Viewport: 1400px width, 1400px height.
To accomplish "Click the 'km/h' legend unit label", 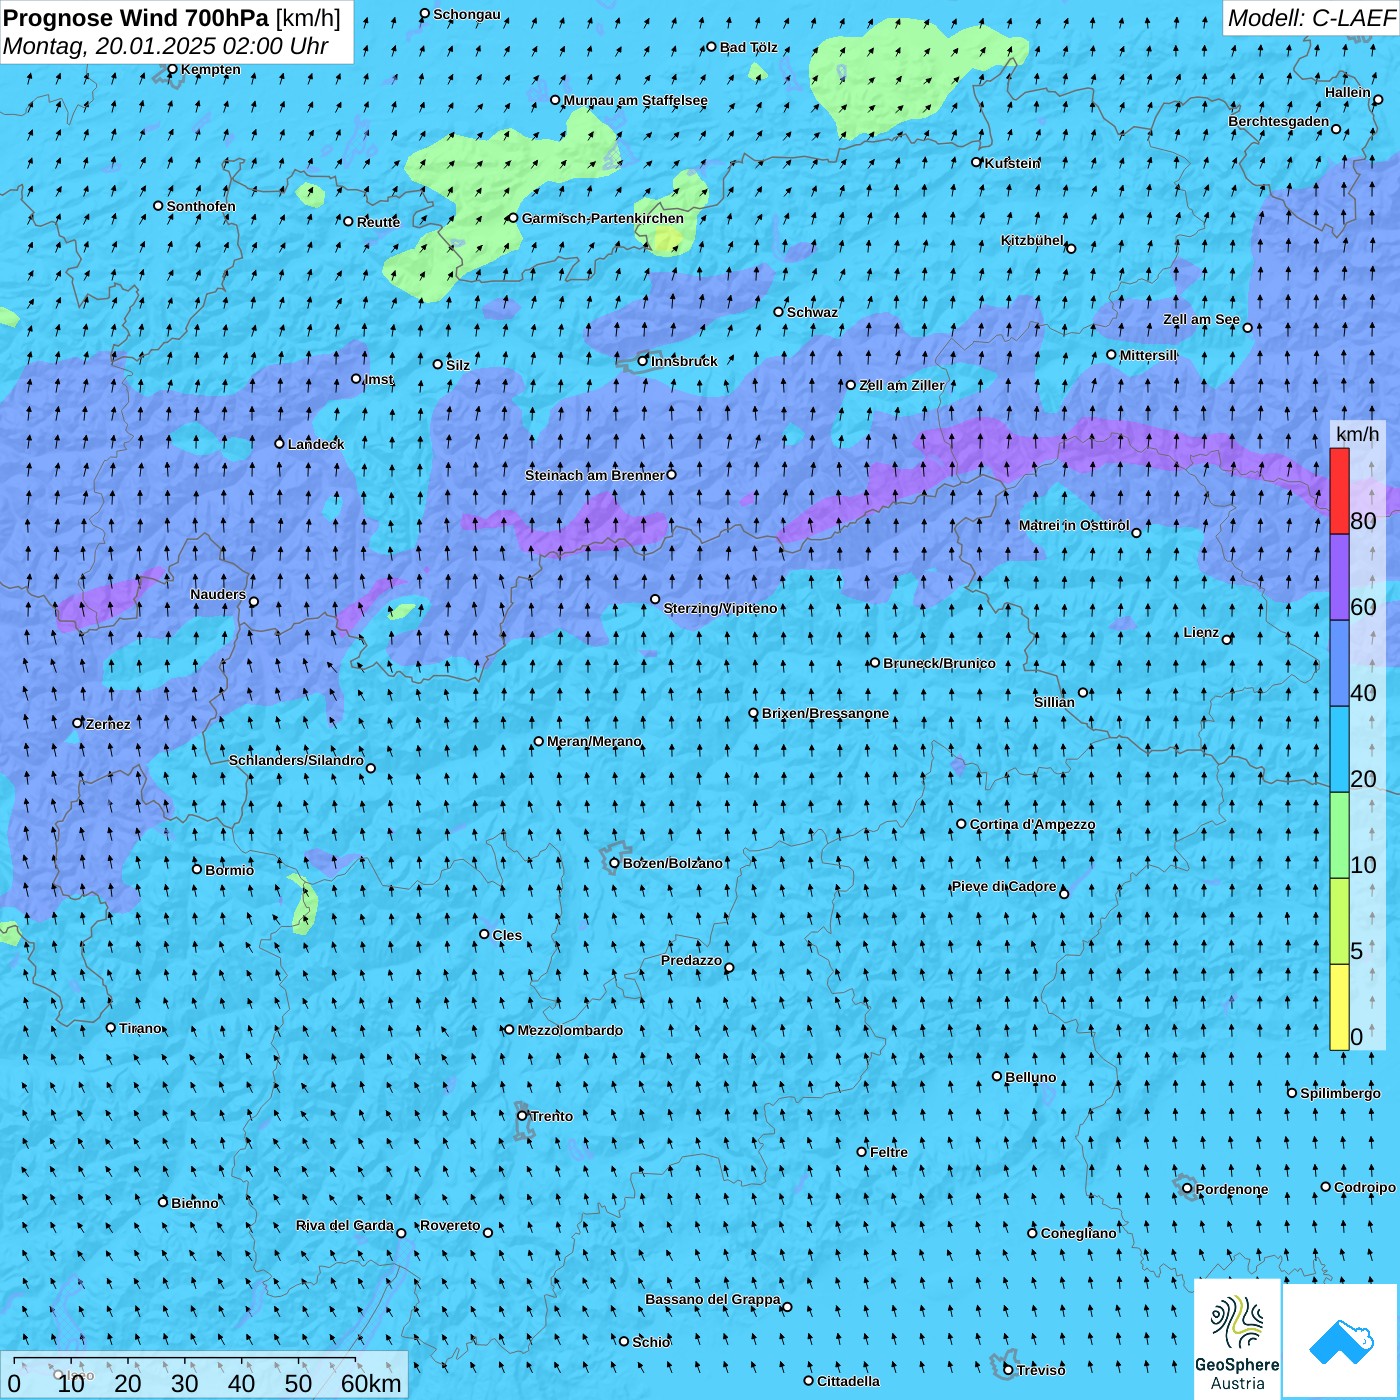I will (x=1357, y=434).
